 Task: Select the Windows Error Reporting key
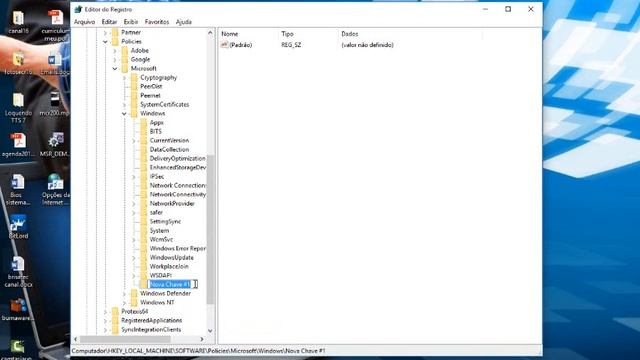[178, 249]
